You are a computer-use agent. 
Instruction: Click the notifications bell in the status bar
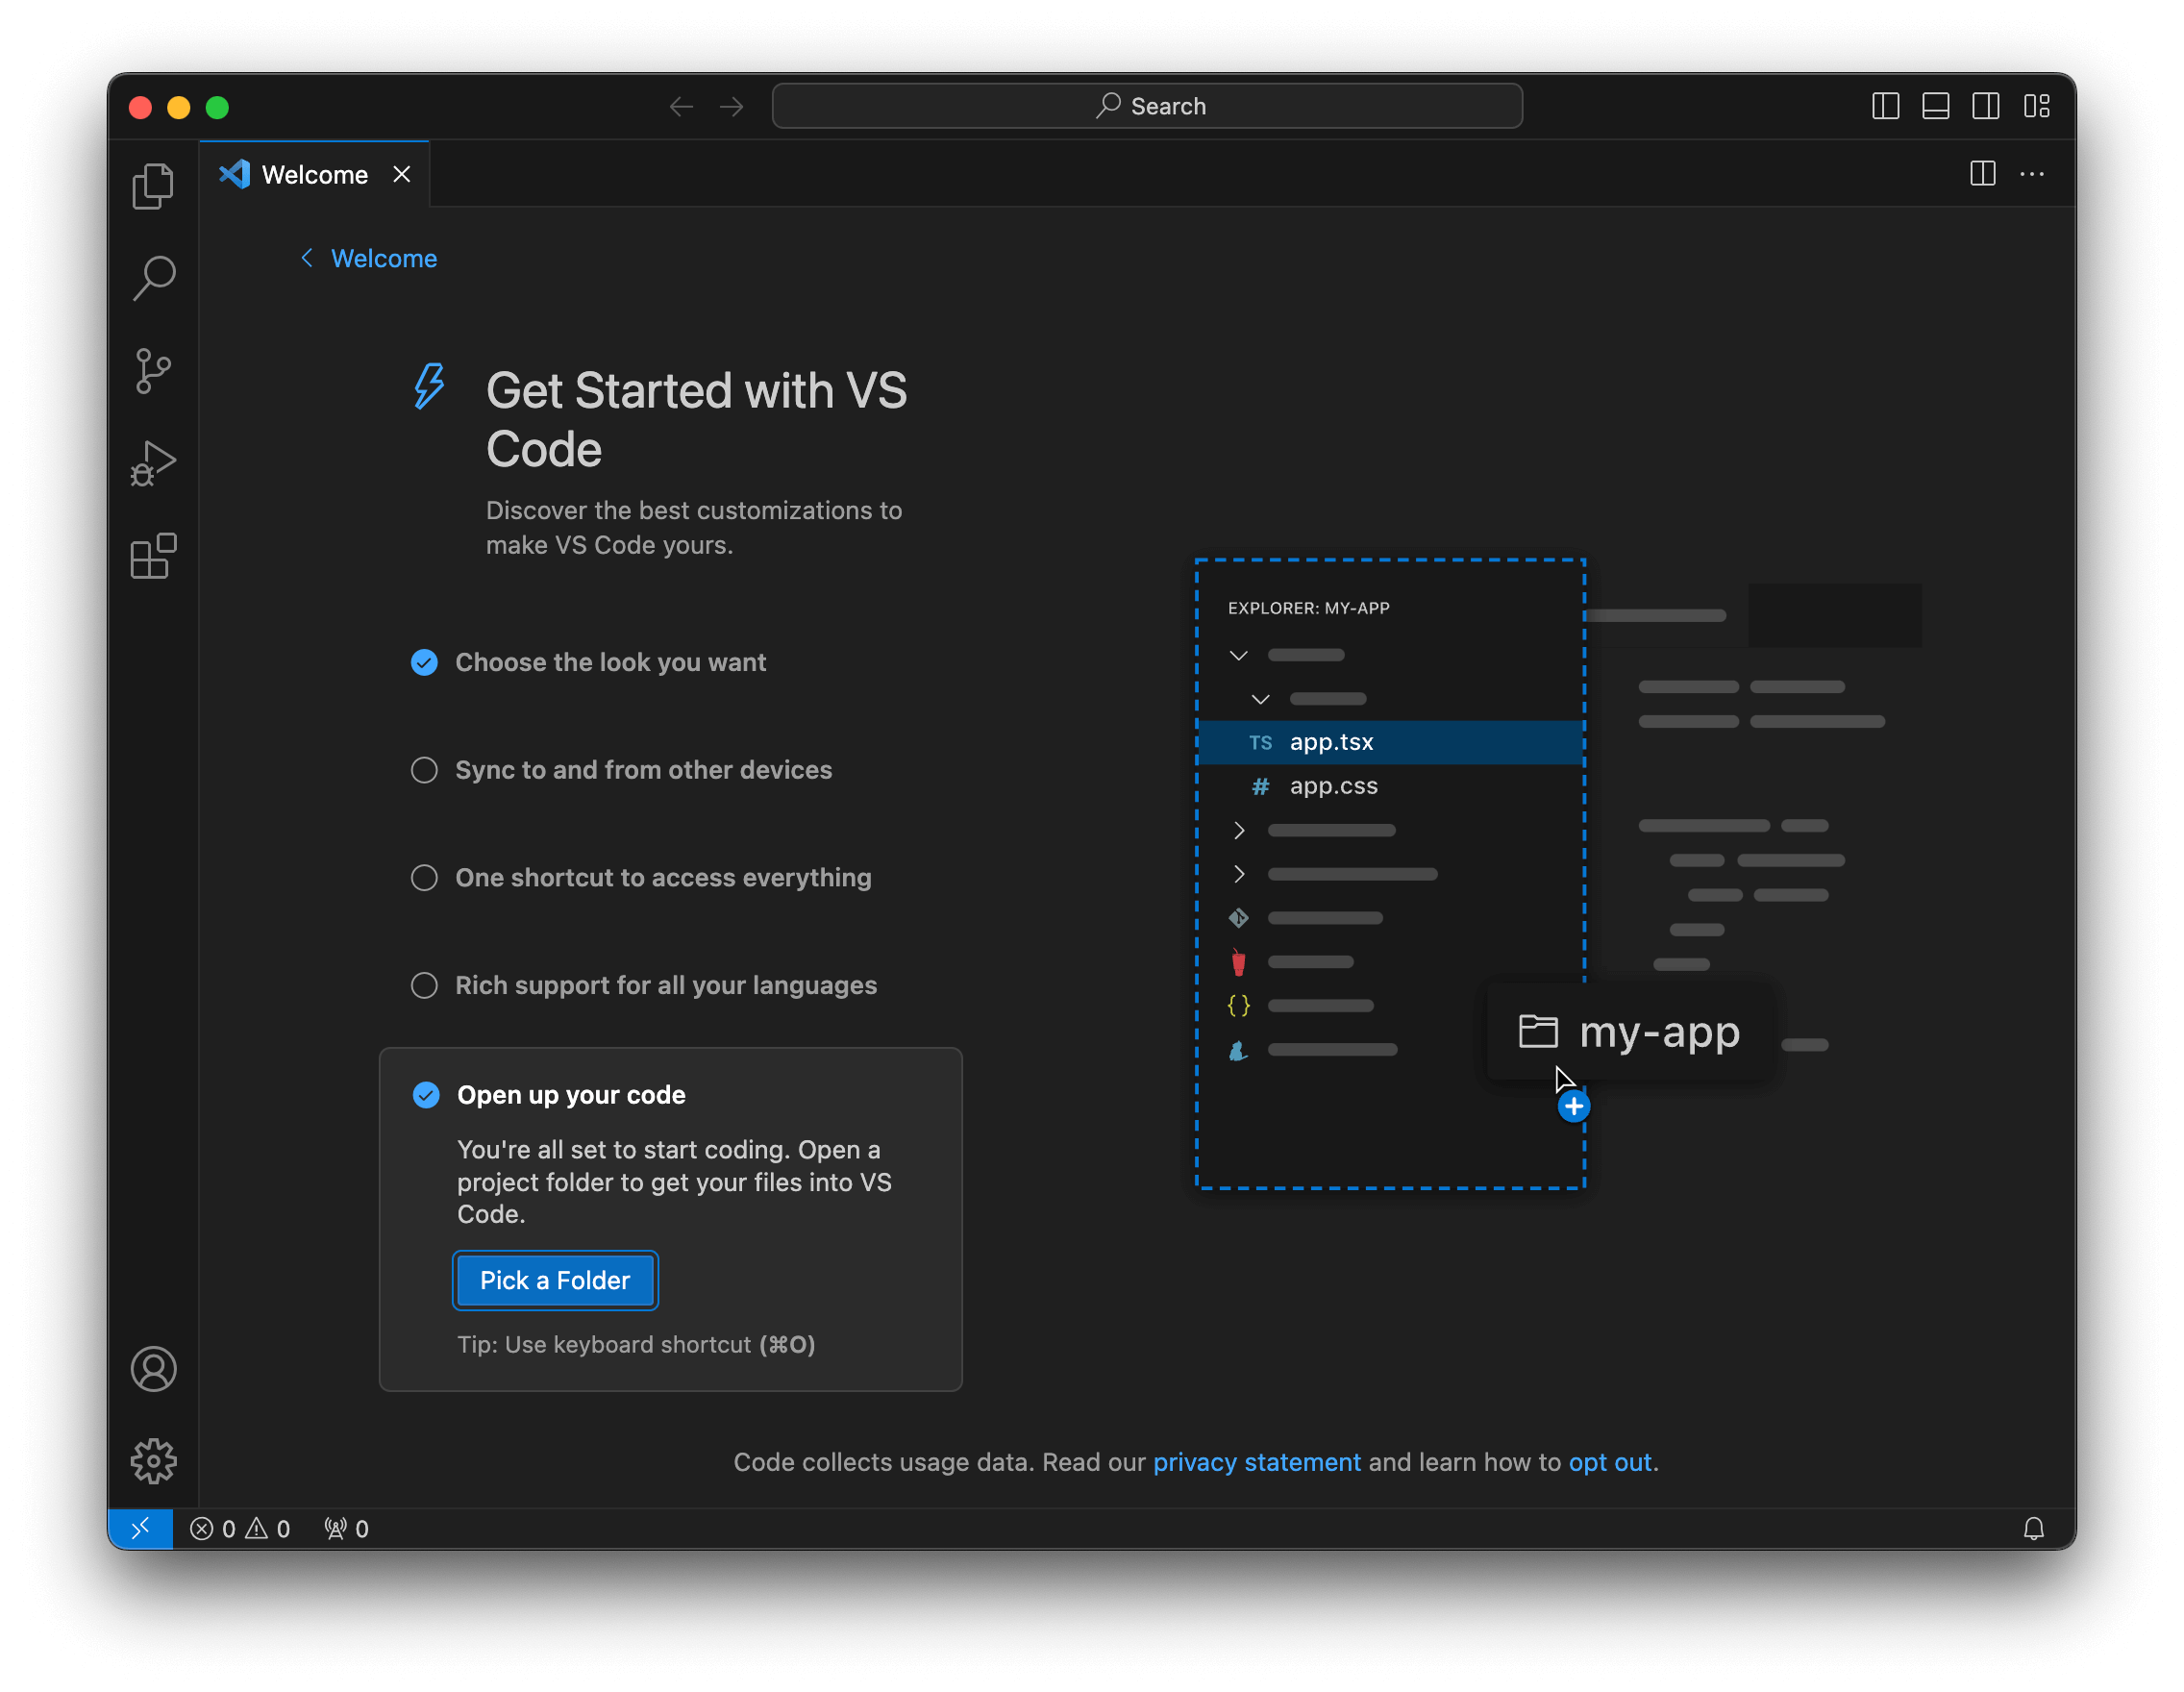click(2035, 1528)
